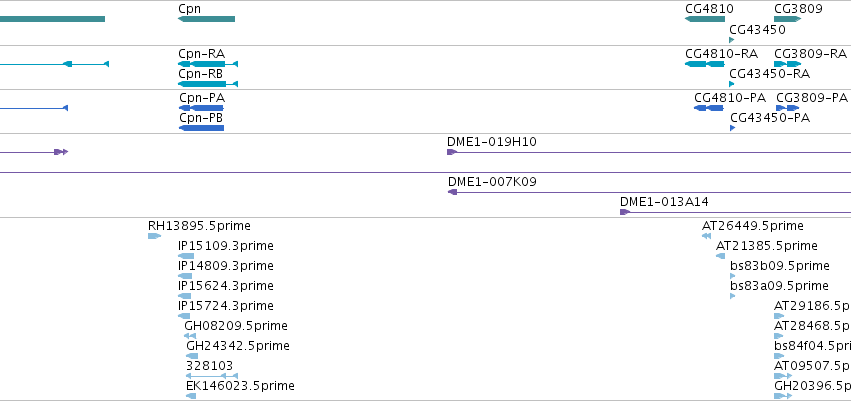Select the CG43450 gene small arrow
This screenshot has width=851, height=401.
[x=732, y=40]
